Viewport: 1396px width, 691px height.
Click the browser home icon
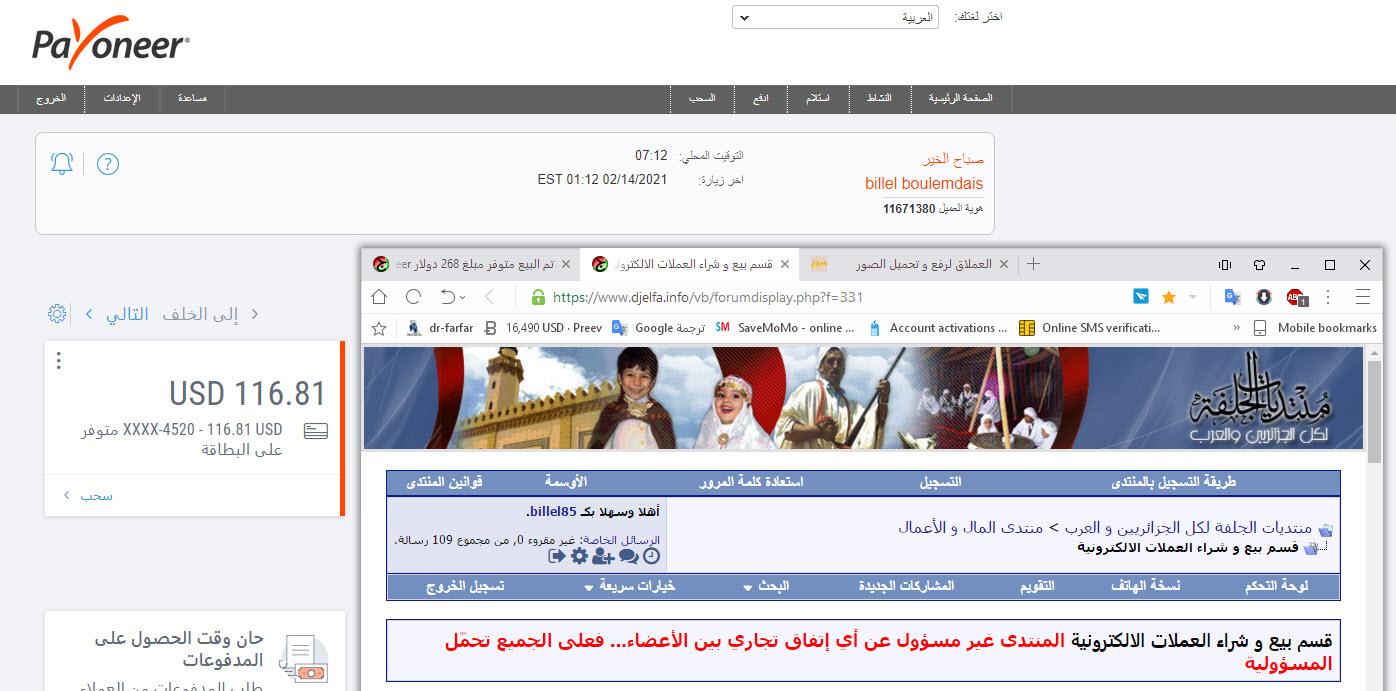tap(379, 297)
